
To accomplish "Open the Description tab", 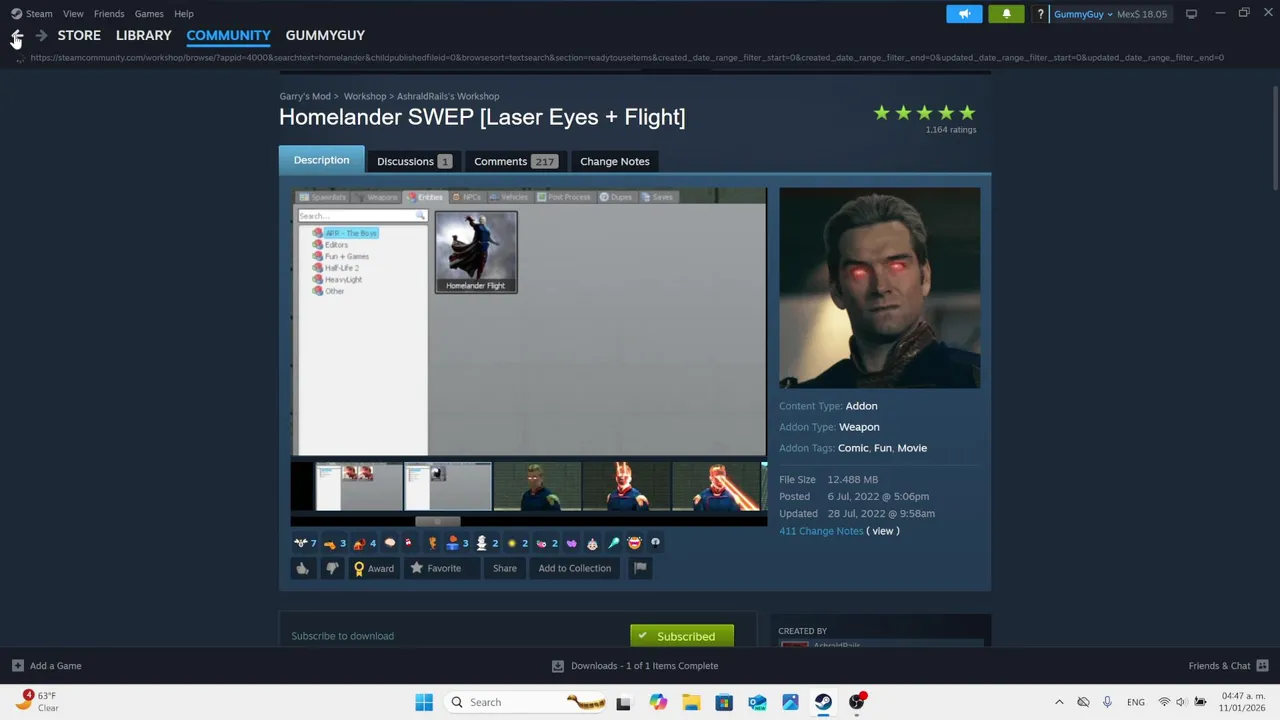I will click(322, 160).
